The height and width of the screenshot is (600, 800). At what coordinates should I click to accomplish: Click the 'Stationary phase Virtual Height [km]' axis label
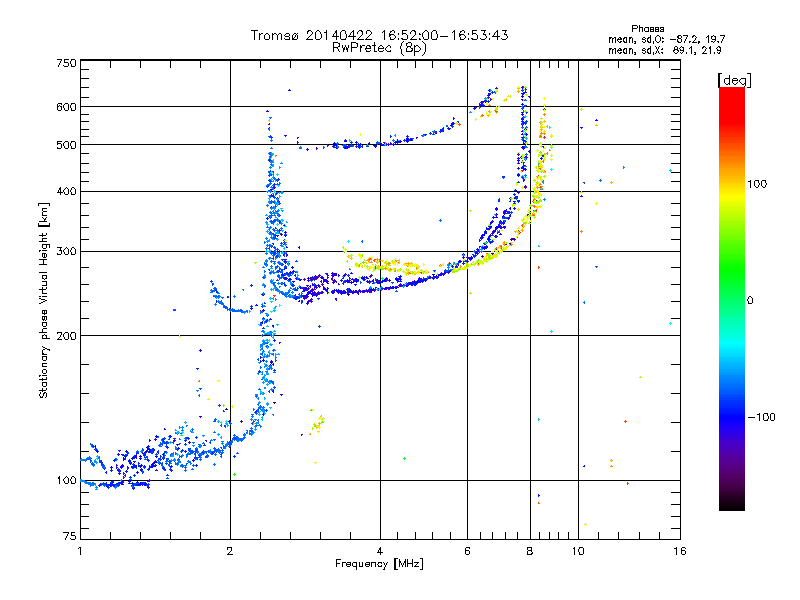tap(43, 301)
